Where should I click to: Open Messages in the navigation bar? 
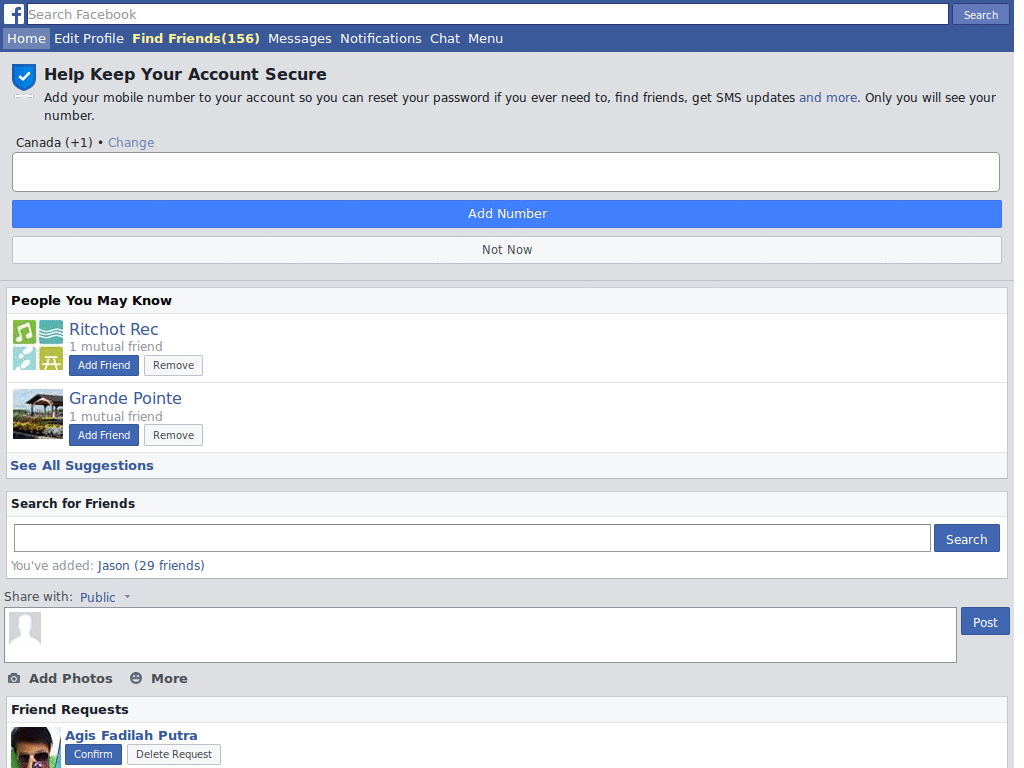click(x=300, y=39)
